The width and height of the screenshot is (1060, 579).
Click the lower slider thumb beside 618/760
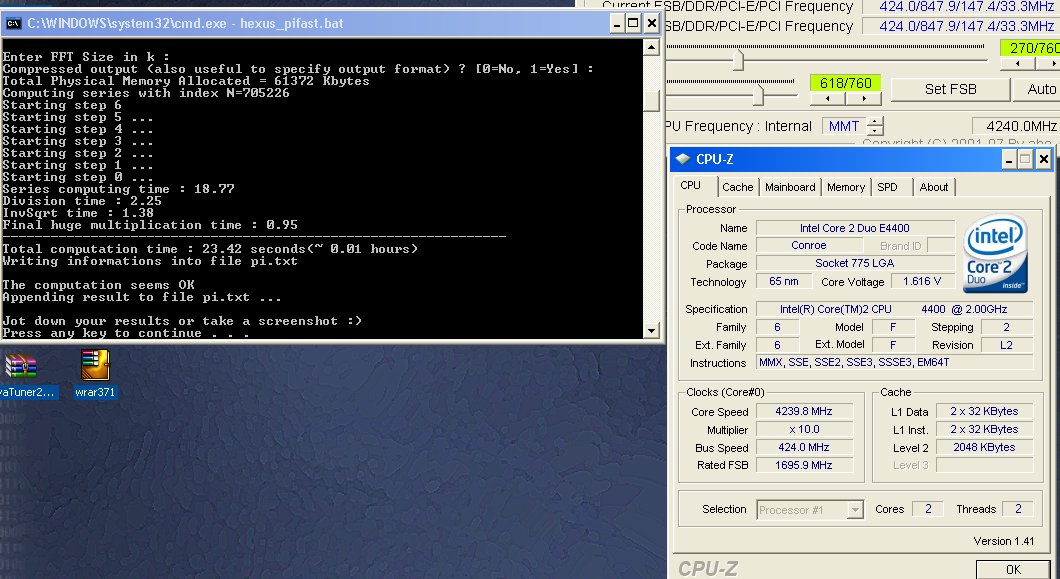[x=758, y=95]
